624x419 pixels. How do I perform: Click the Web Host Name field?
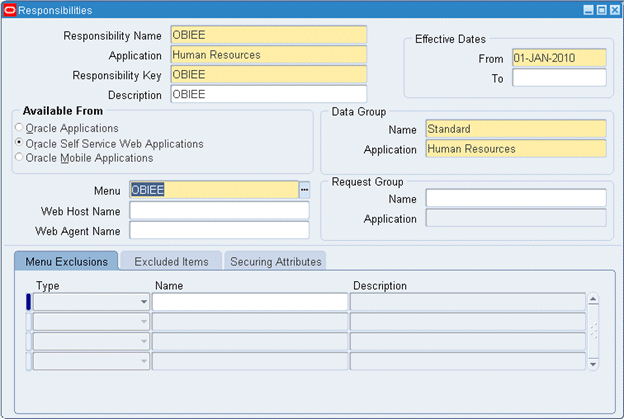click(219, 210)
